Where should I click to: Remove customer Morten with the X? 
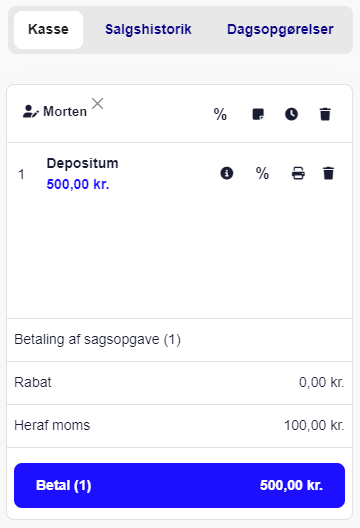(98, 104)
